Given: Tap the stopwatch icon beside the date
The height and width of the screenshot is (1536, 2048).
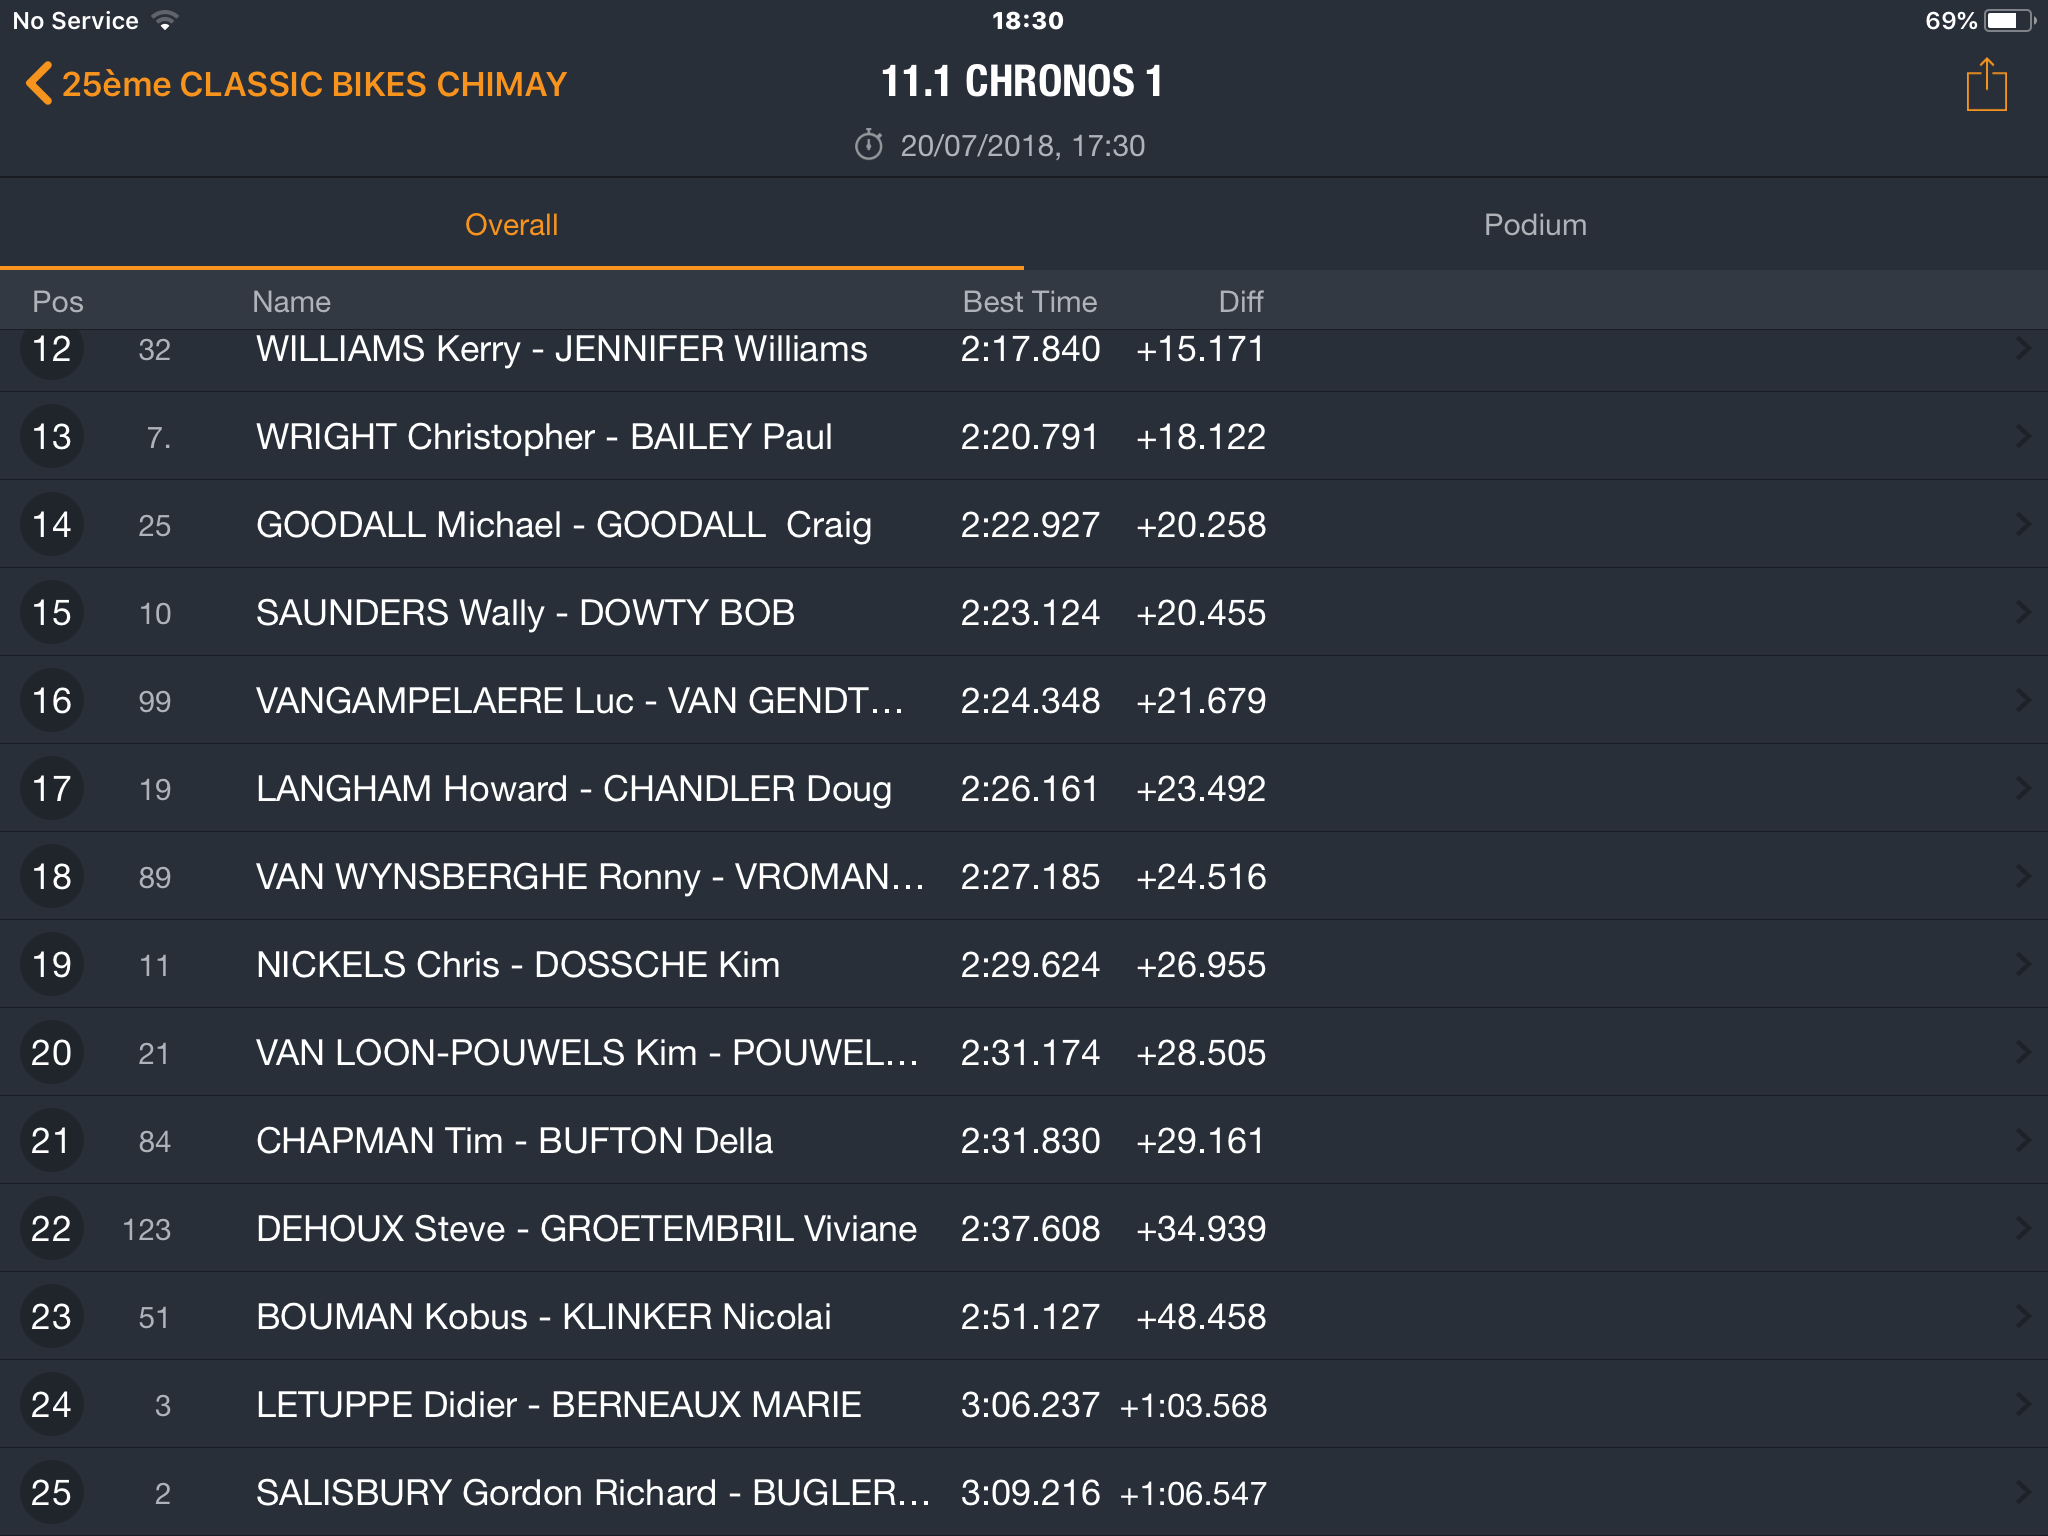Looking at the screenshot, I should point(868,145).
